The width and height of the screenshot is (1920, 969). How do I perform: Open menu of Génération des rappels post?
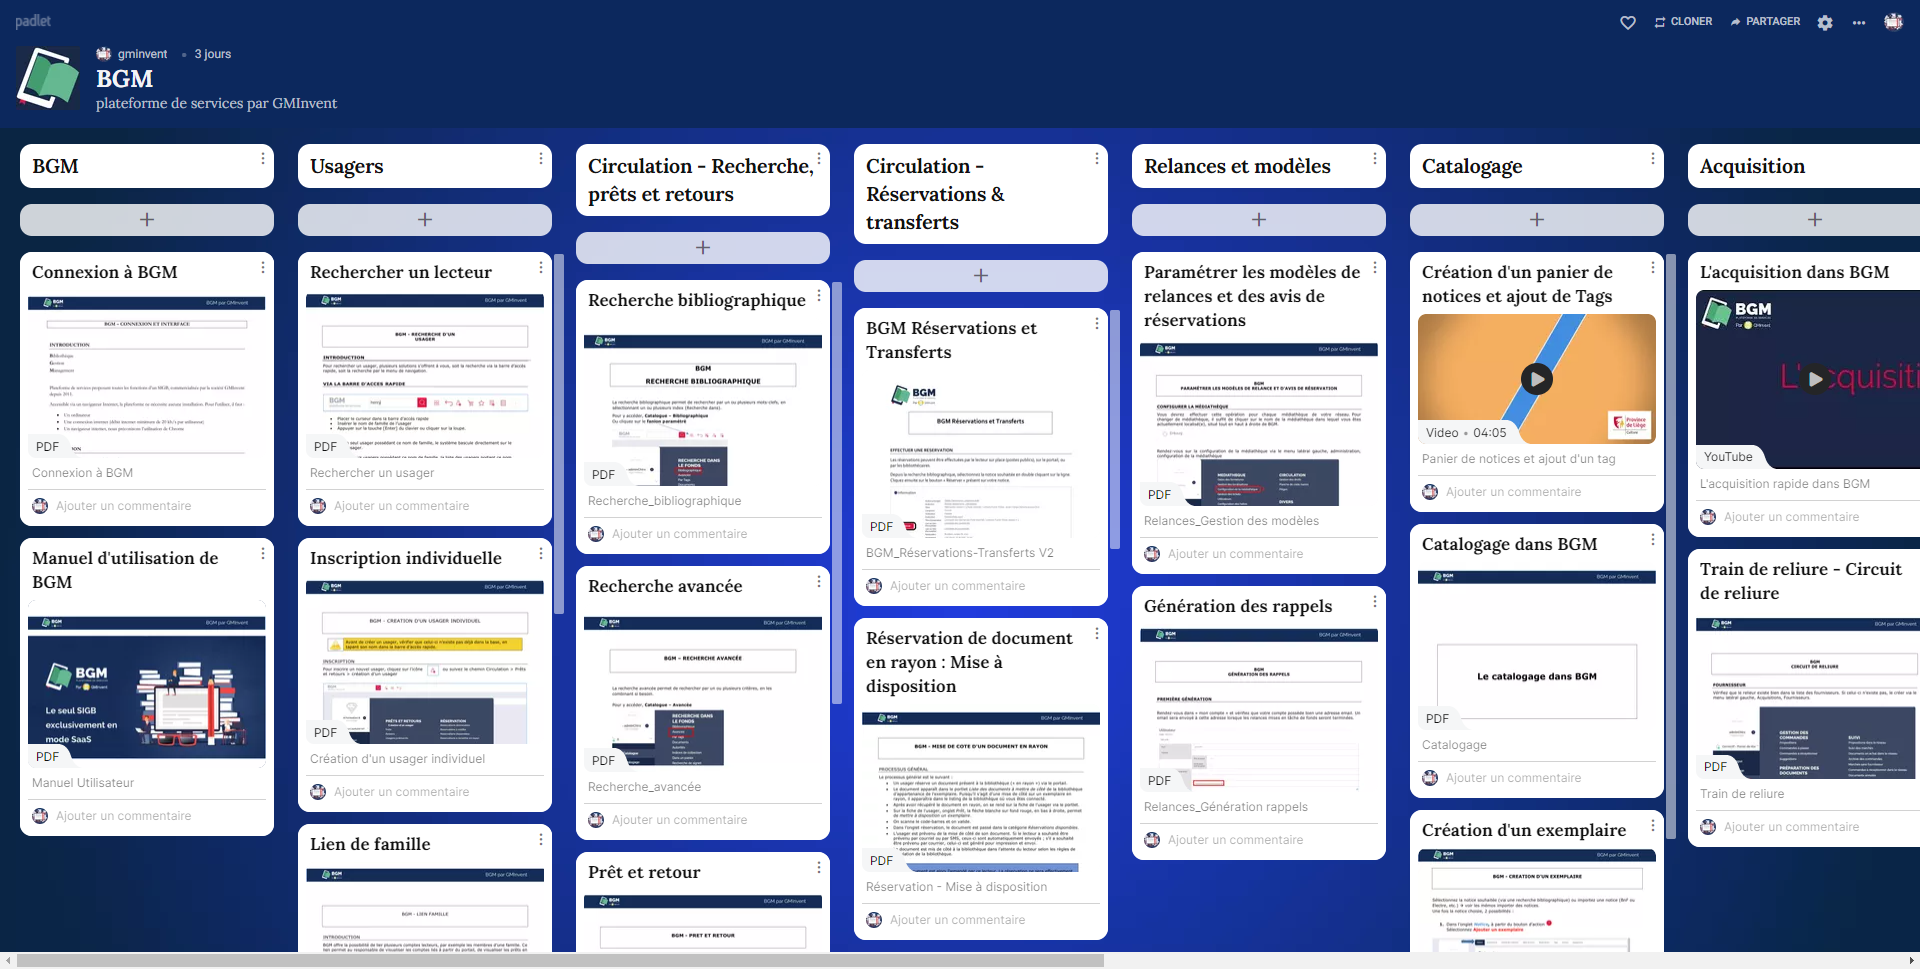click(x=1375, y=602)
